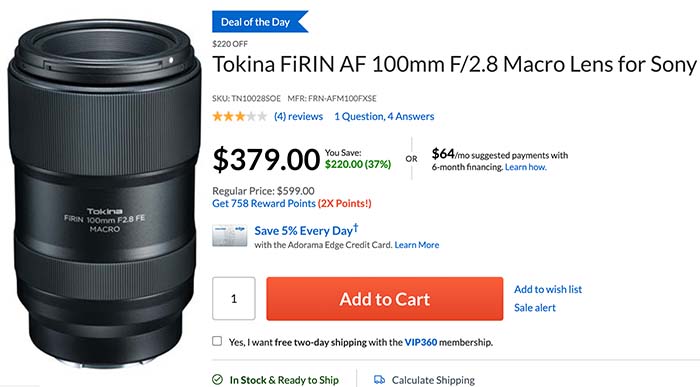Open the (4) reviews link
700x387 pixels.
tap(298, 117)
